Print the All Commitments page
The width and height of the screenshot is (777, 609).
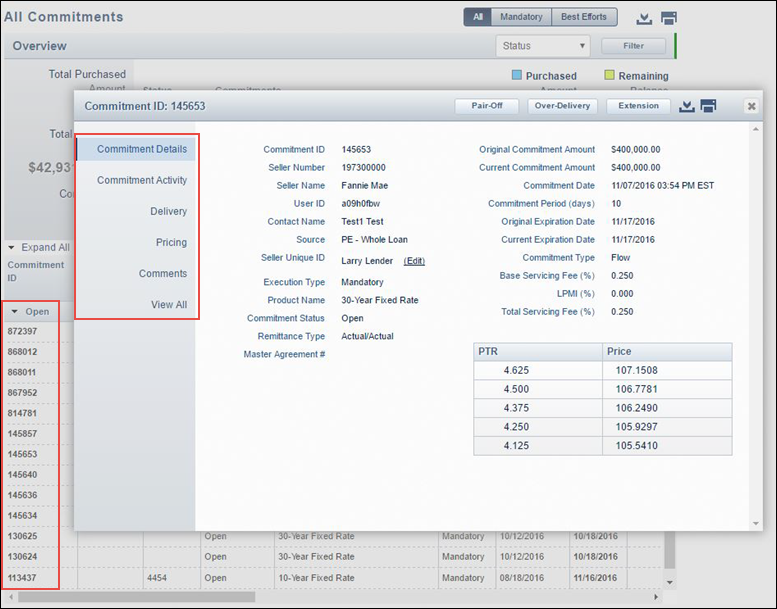[669, 19]
